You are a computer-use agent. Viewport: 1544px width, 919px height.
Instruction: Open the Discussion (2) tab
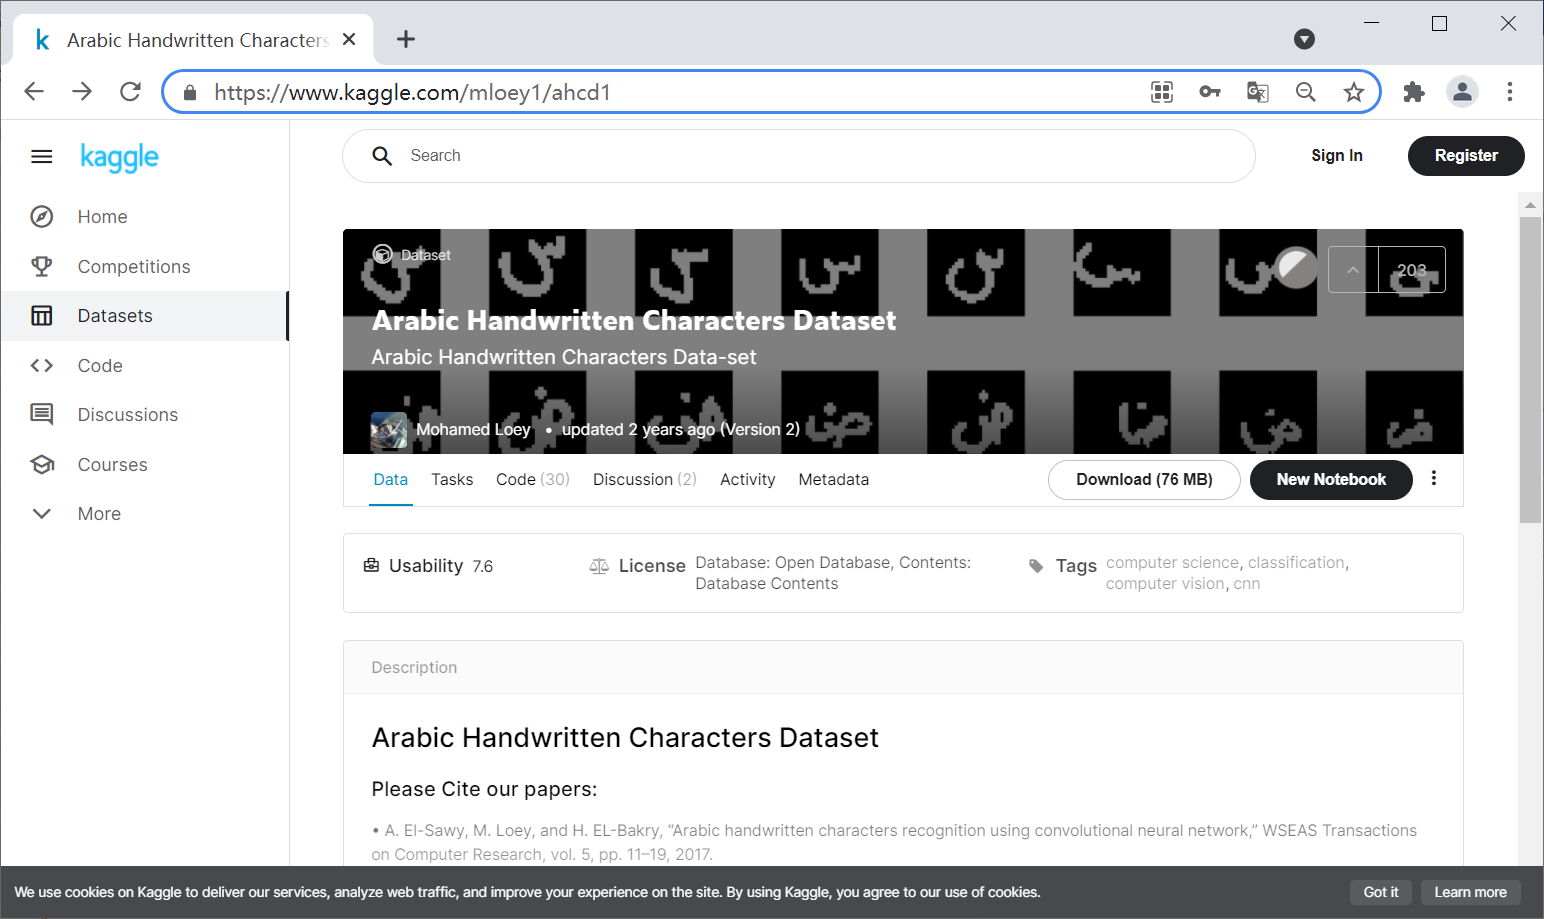point(645,480)
